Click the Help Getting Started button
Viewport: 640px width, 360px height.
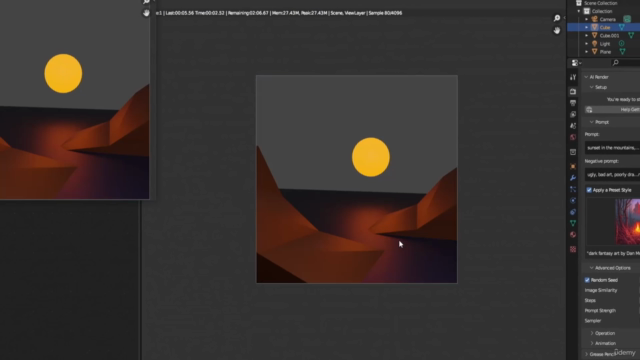(612, 109)
